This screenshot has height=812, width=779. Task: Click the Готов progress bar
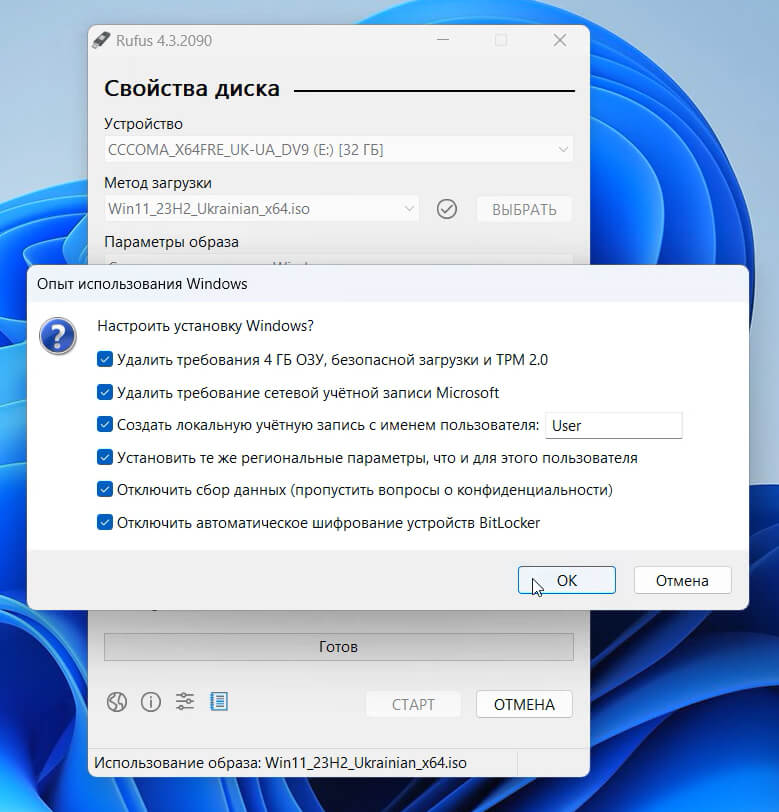point(338,647)
